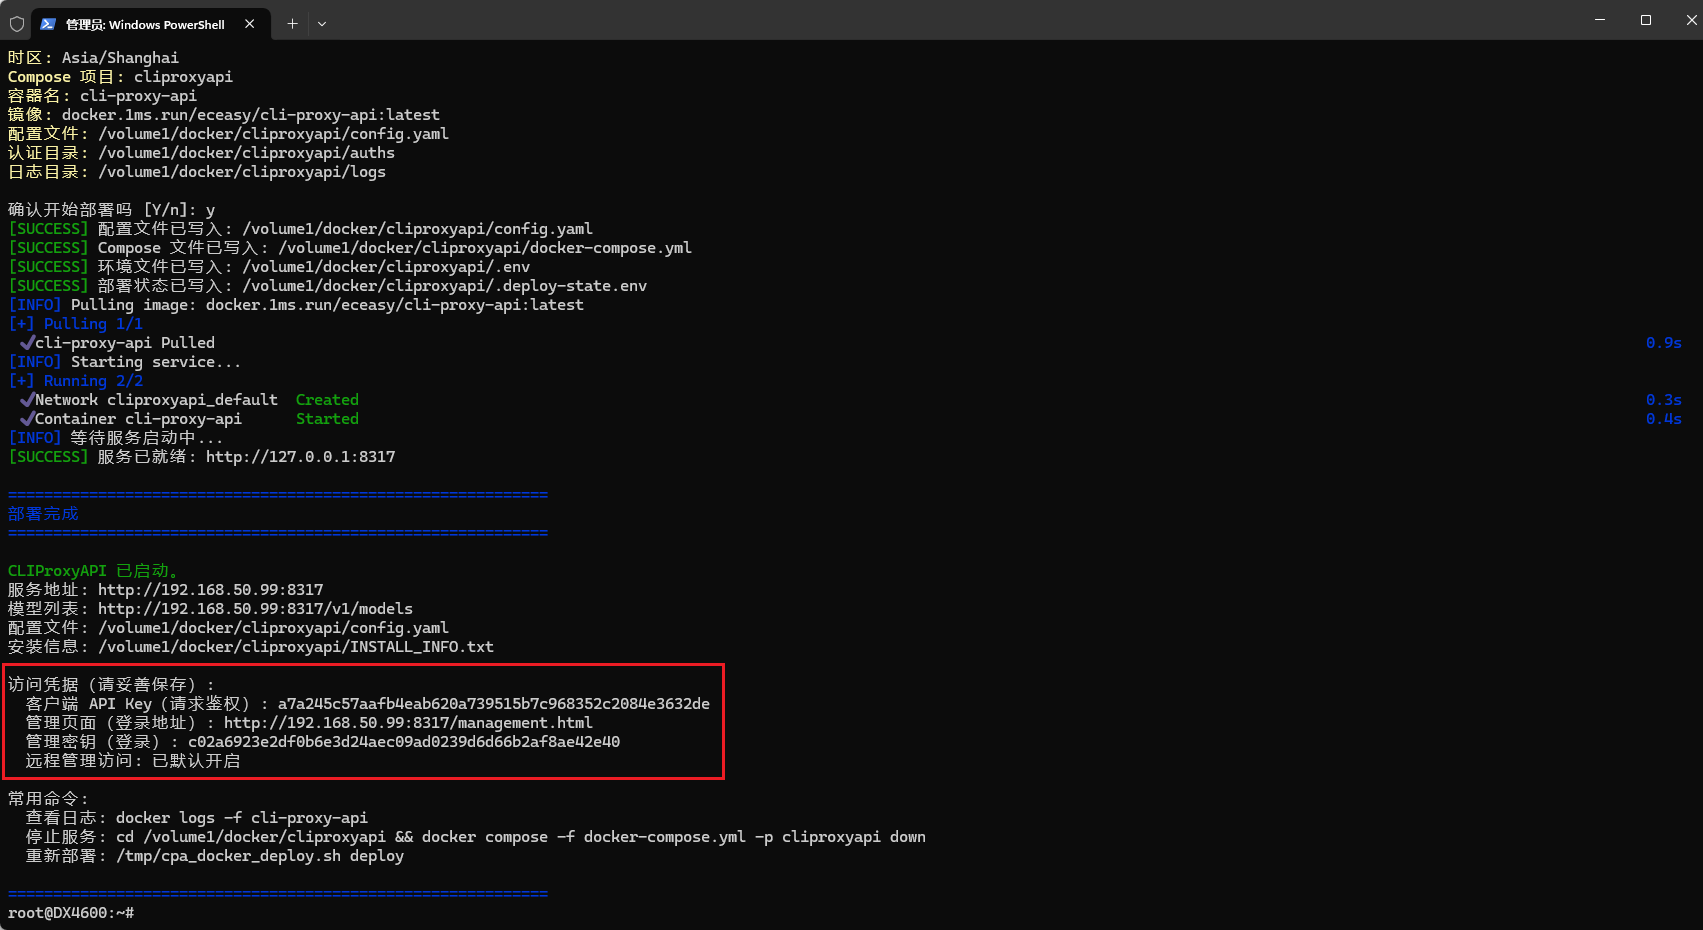Click the checkmark beside cli-proxy-api Pulled
The image size is (1703, 930).
click(27, 343)
